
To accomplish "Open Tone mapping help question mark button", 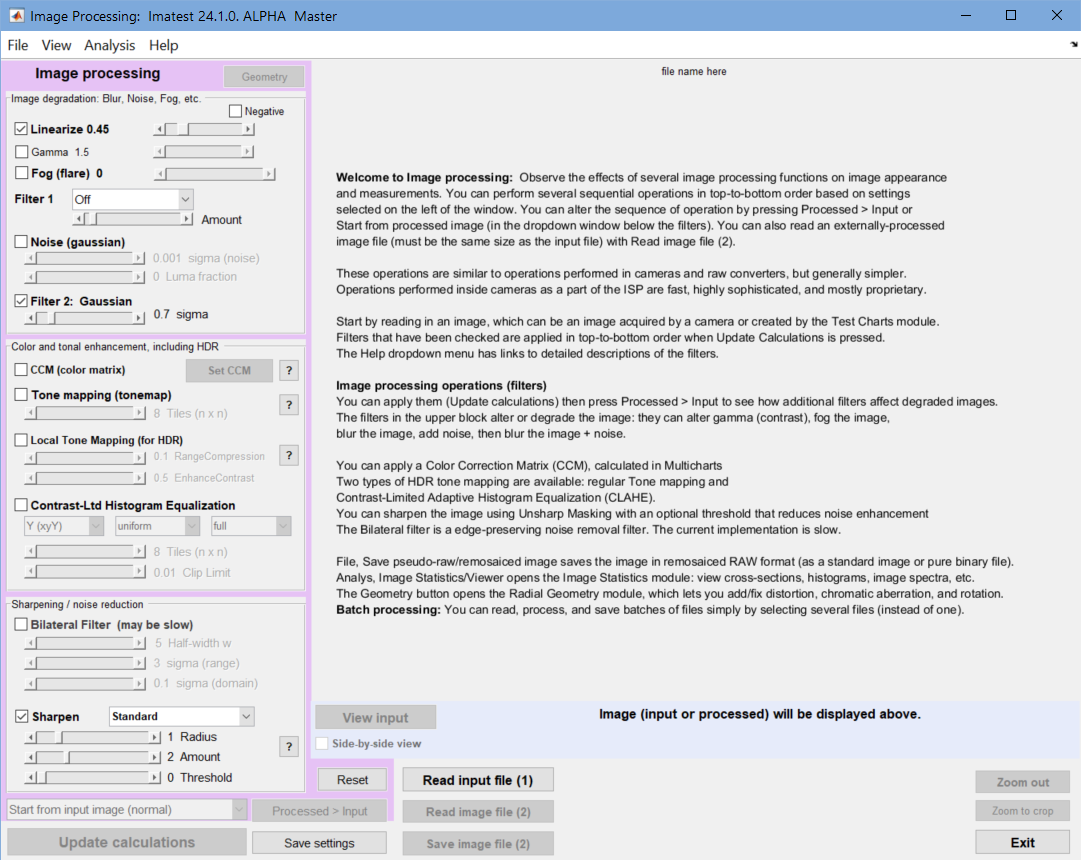I will (x=289, y=405).
